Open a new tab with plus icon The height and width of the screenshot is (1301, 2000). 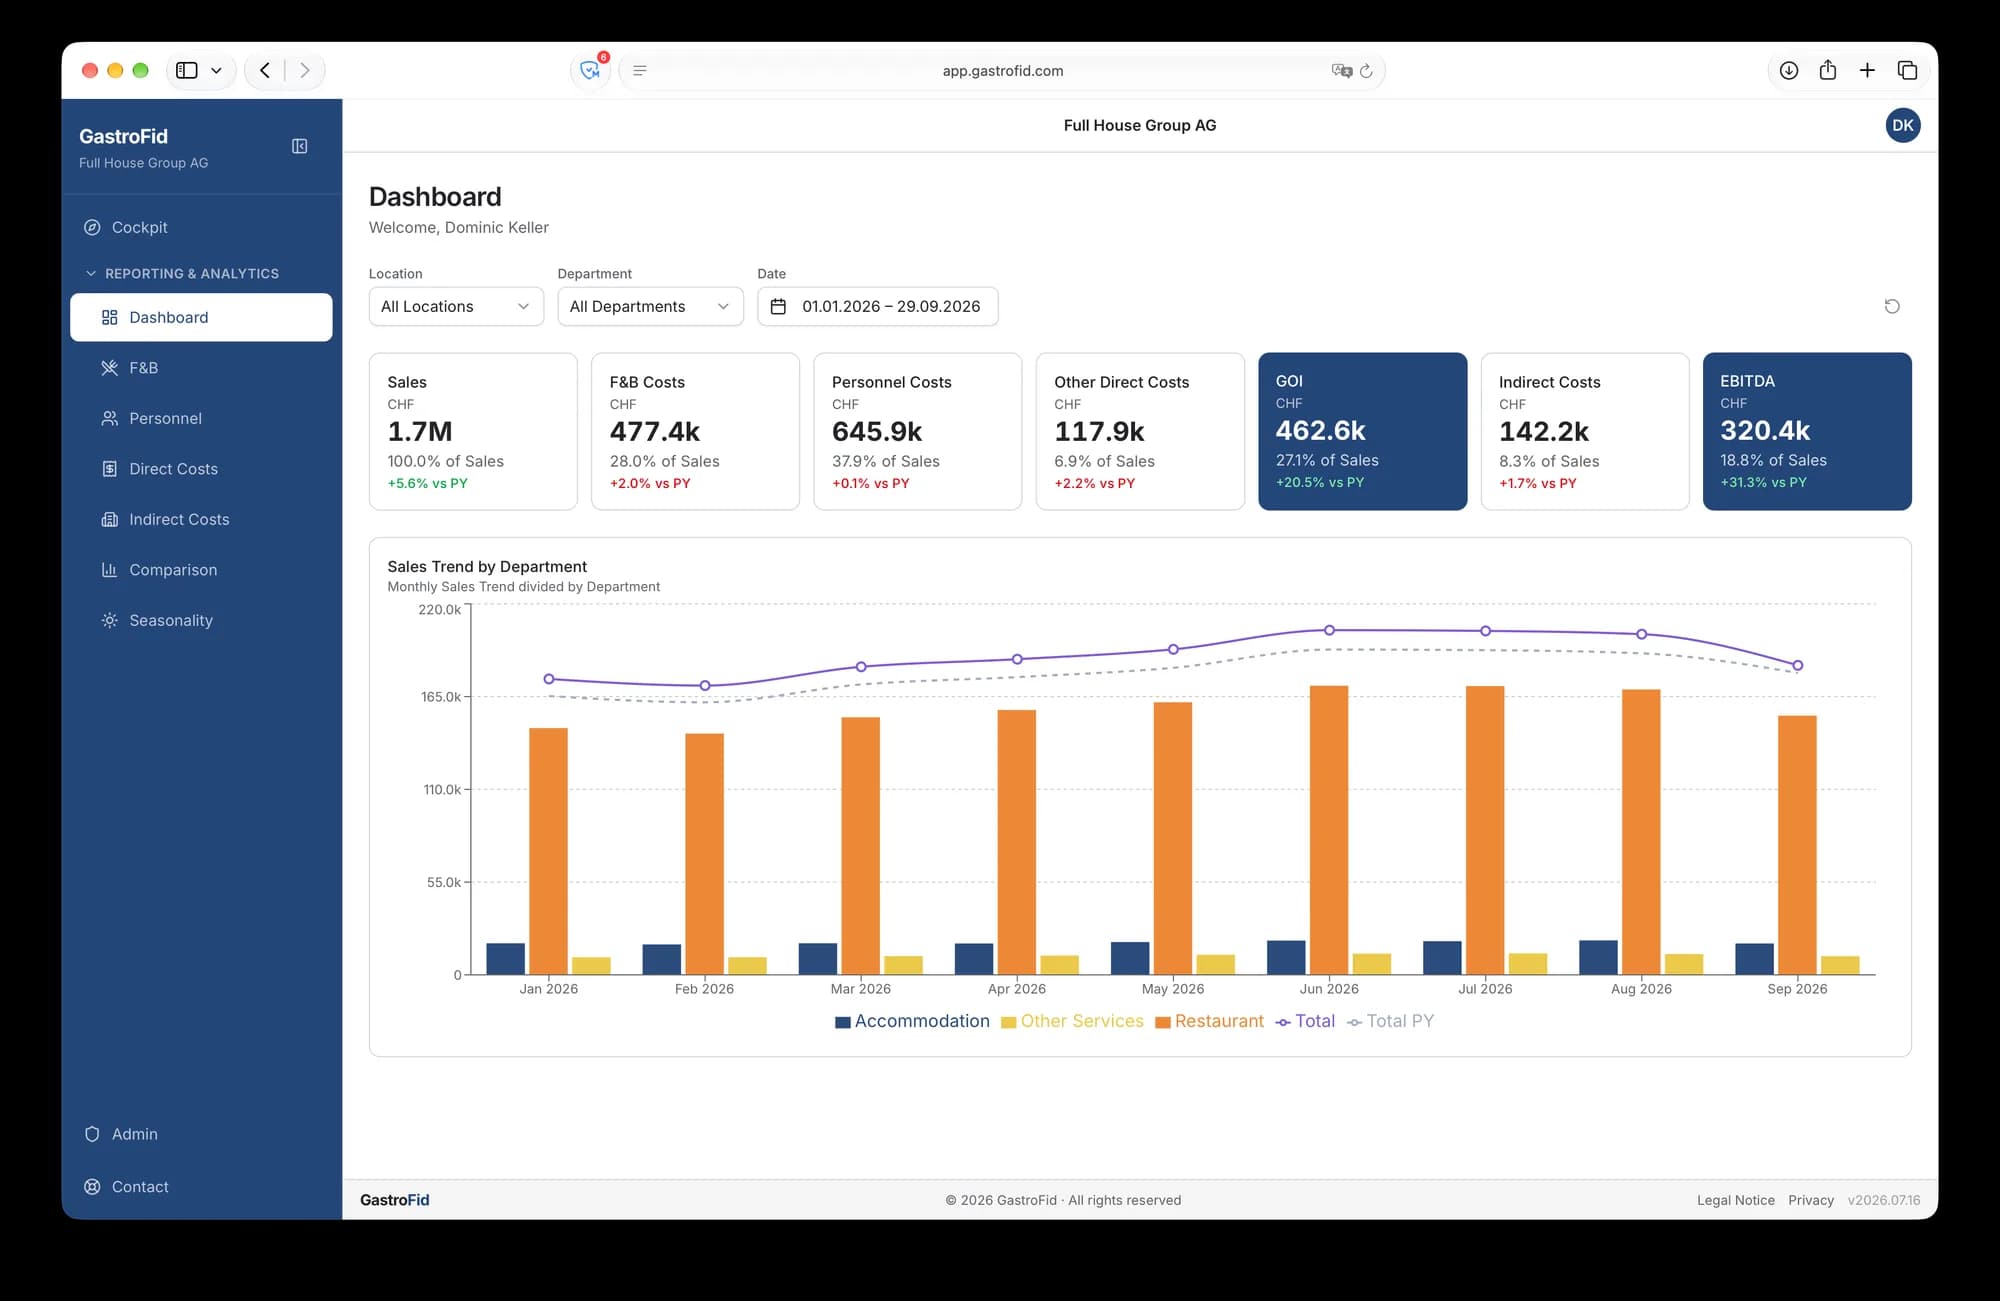click(1867, 70)
